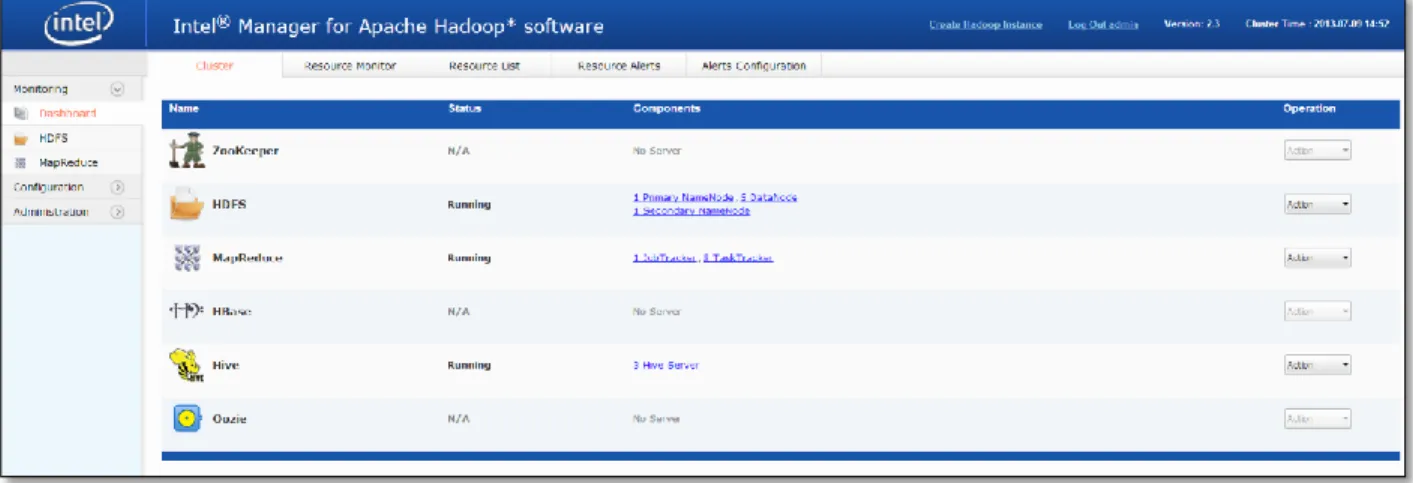
Task: Click the HBase service icon
Action: pos(186,312)
